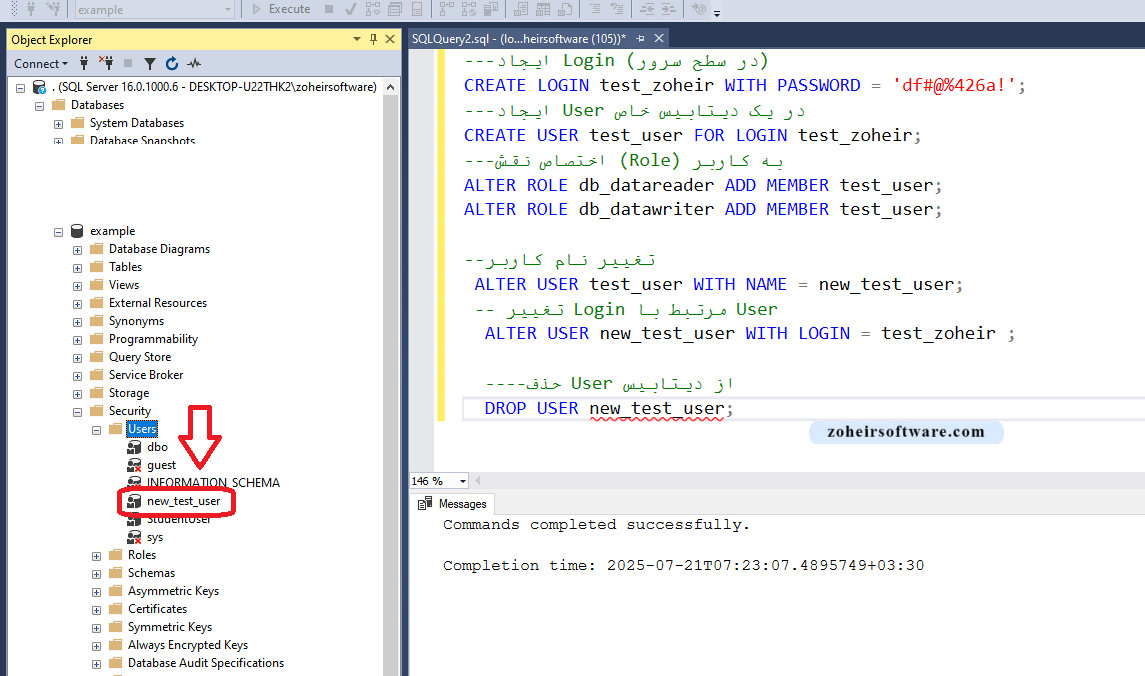Collapse the Databases folder
The height and width of the screenshot is (676, 1145).
[x=39, y=106]
